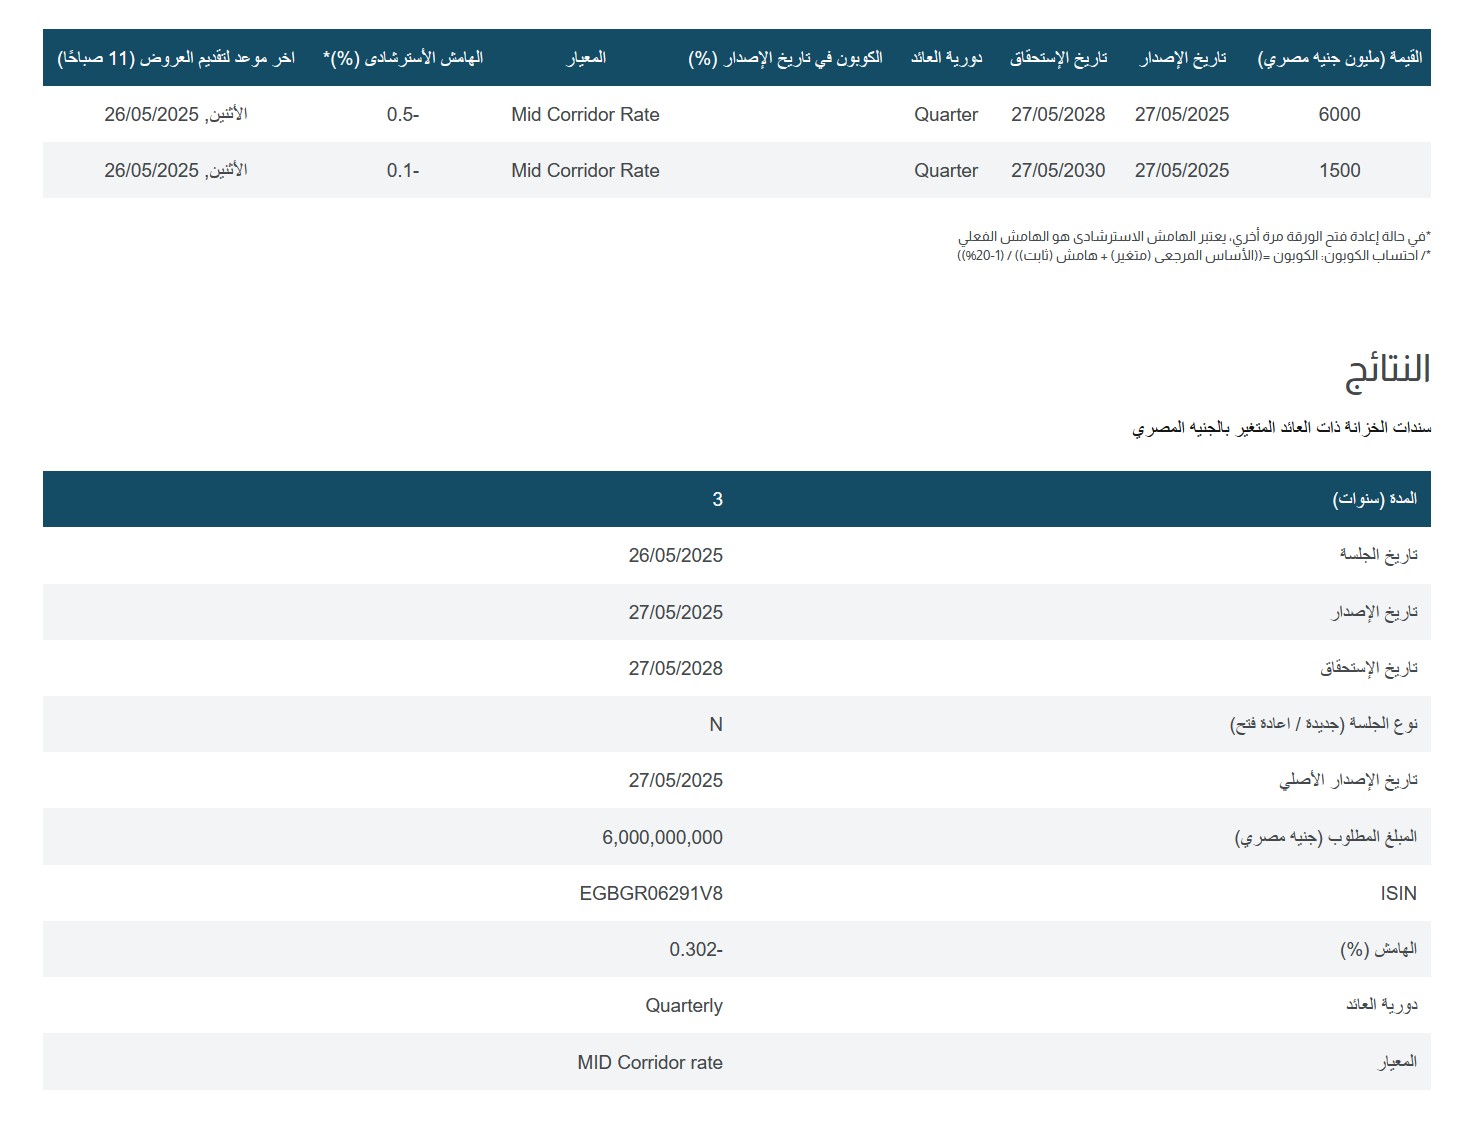Click the results table's 'المعيار' row label
The width and height of the screenshot is (1463, 1142).
pos(1397,1062)
